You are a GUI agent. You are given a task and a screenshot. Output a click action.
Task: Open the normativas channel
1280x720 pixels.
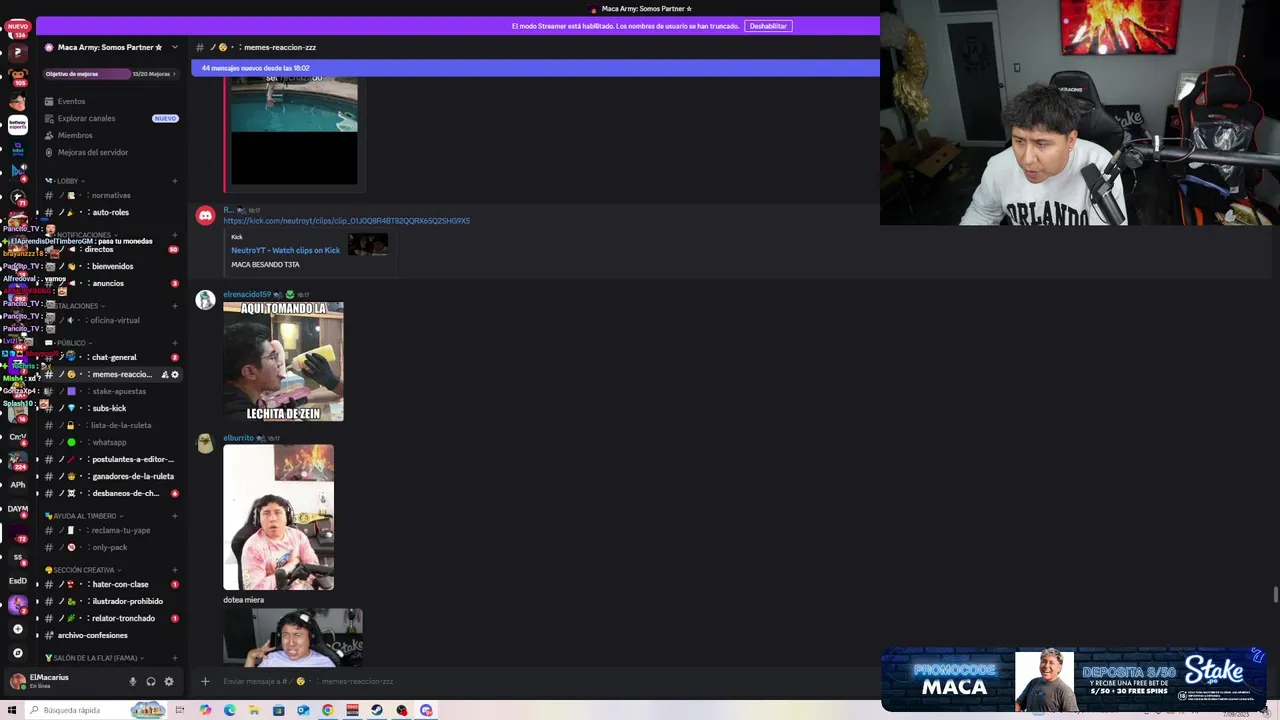click(x=111, y=195)
